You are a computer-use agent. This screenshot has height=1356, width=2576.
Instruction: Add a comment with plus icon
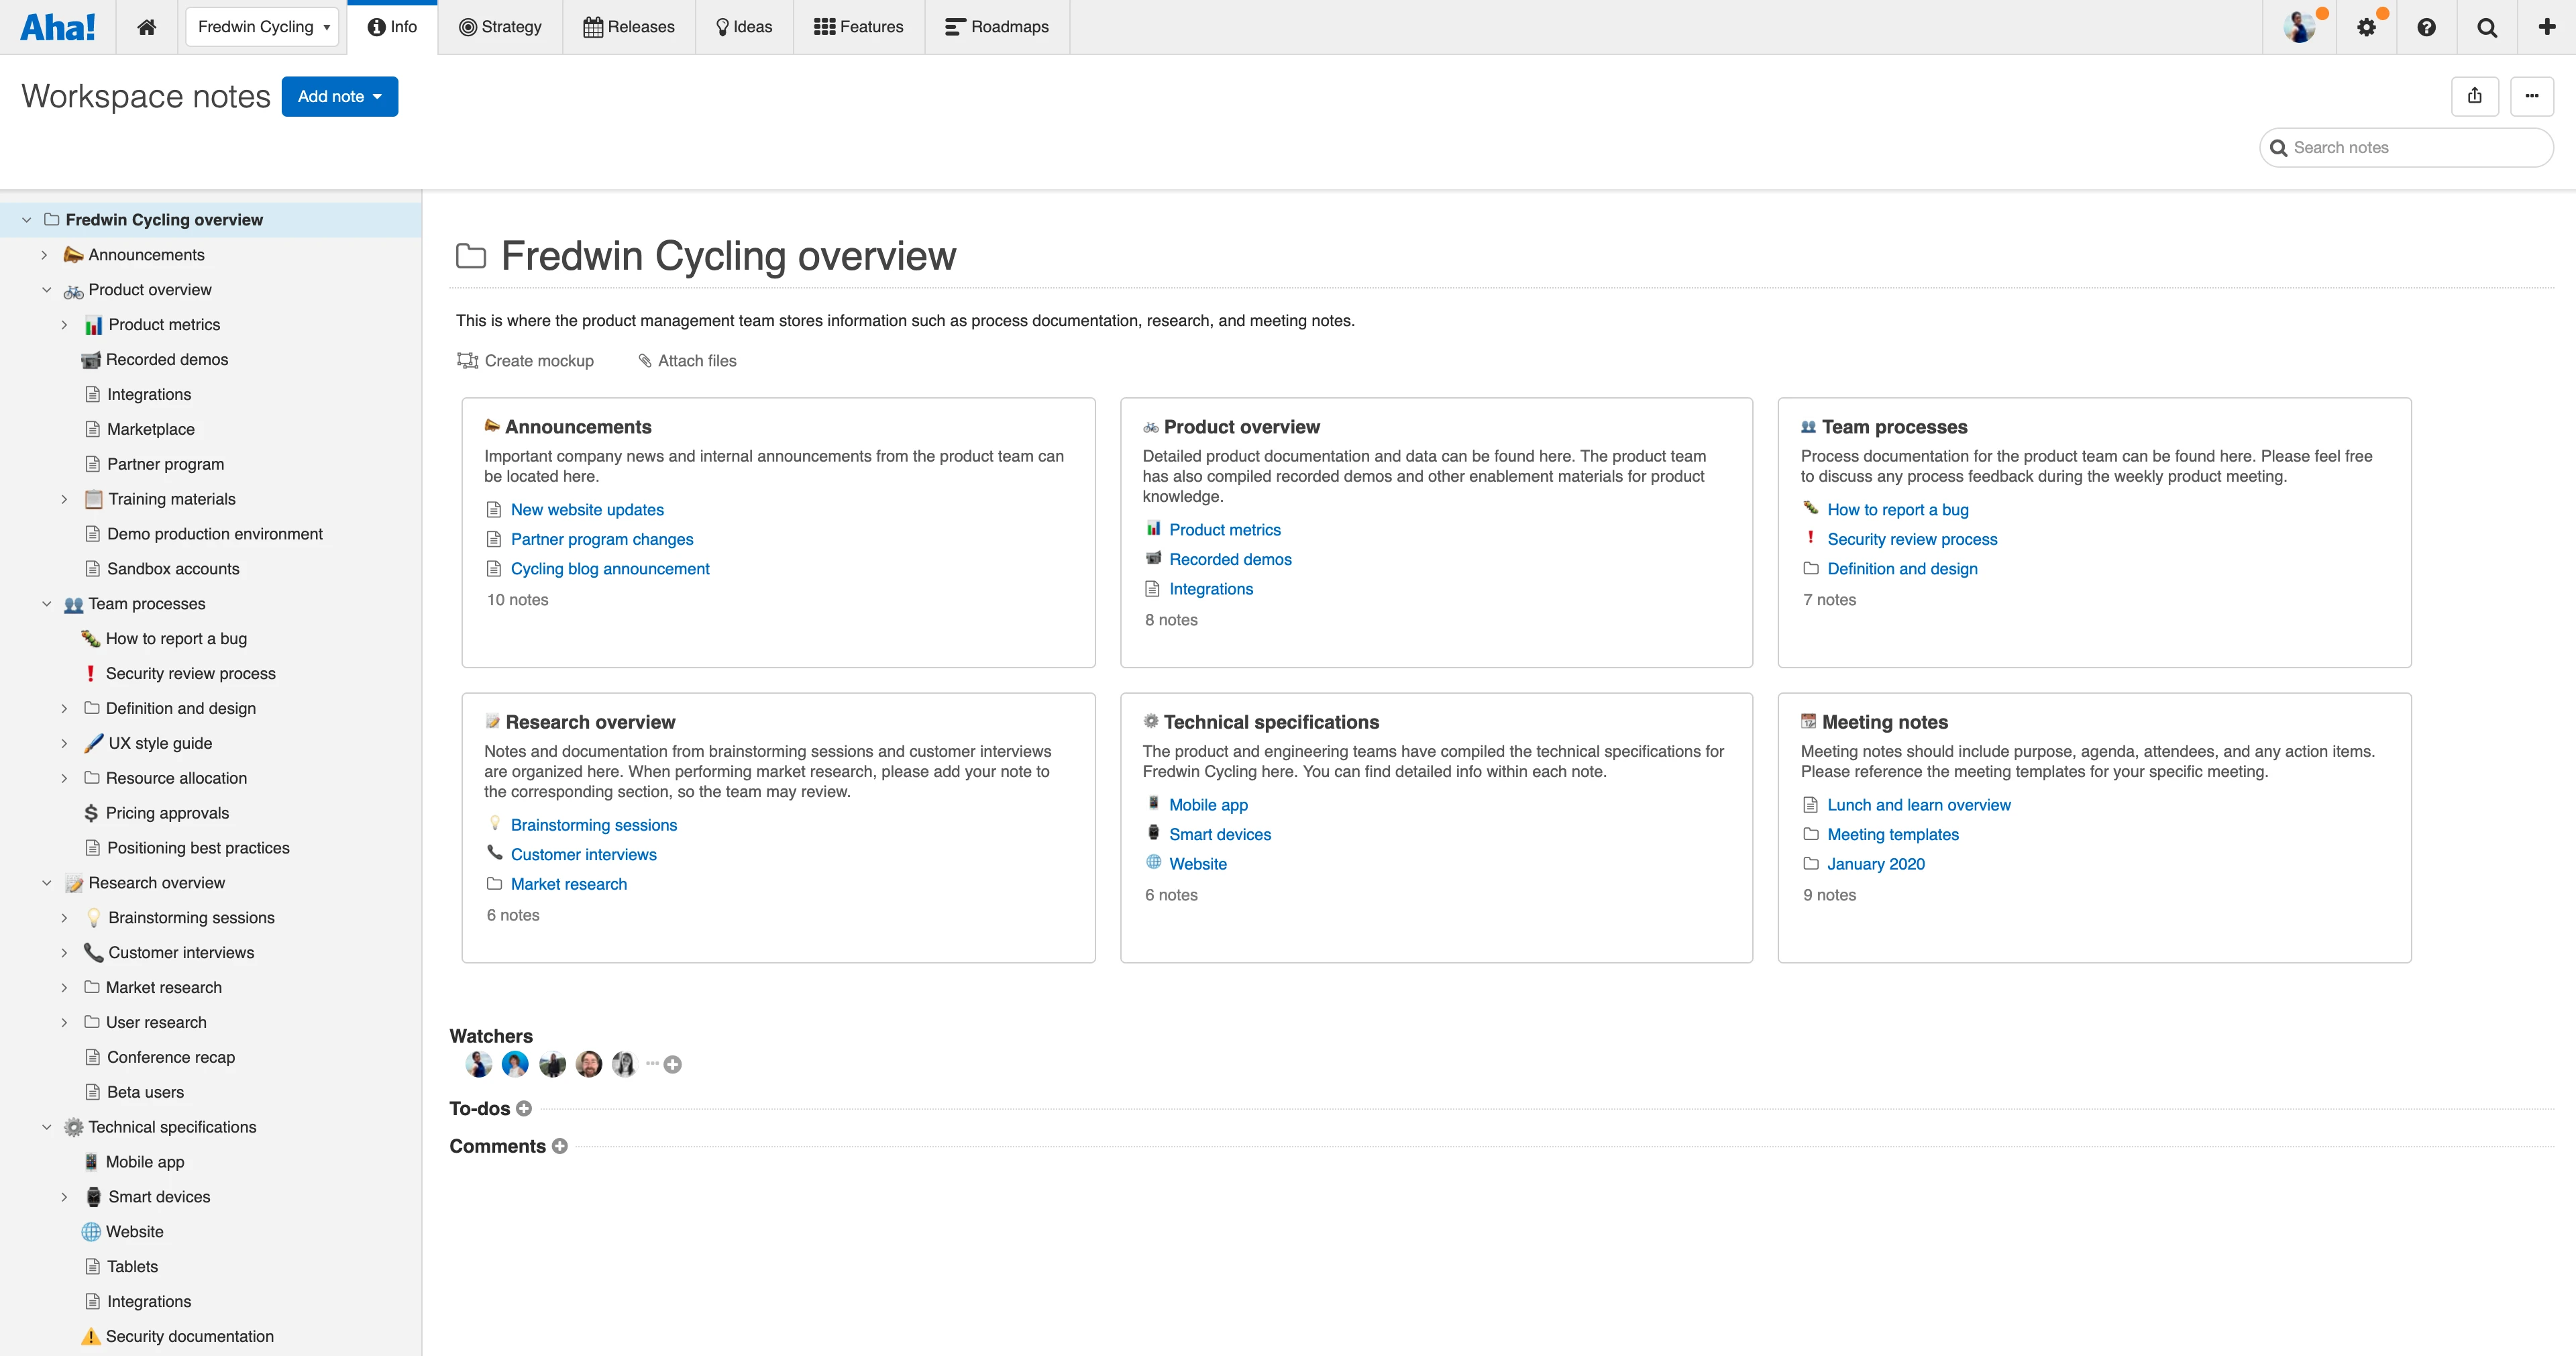[x=560, y=1146]
